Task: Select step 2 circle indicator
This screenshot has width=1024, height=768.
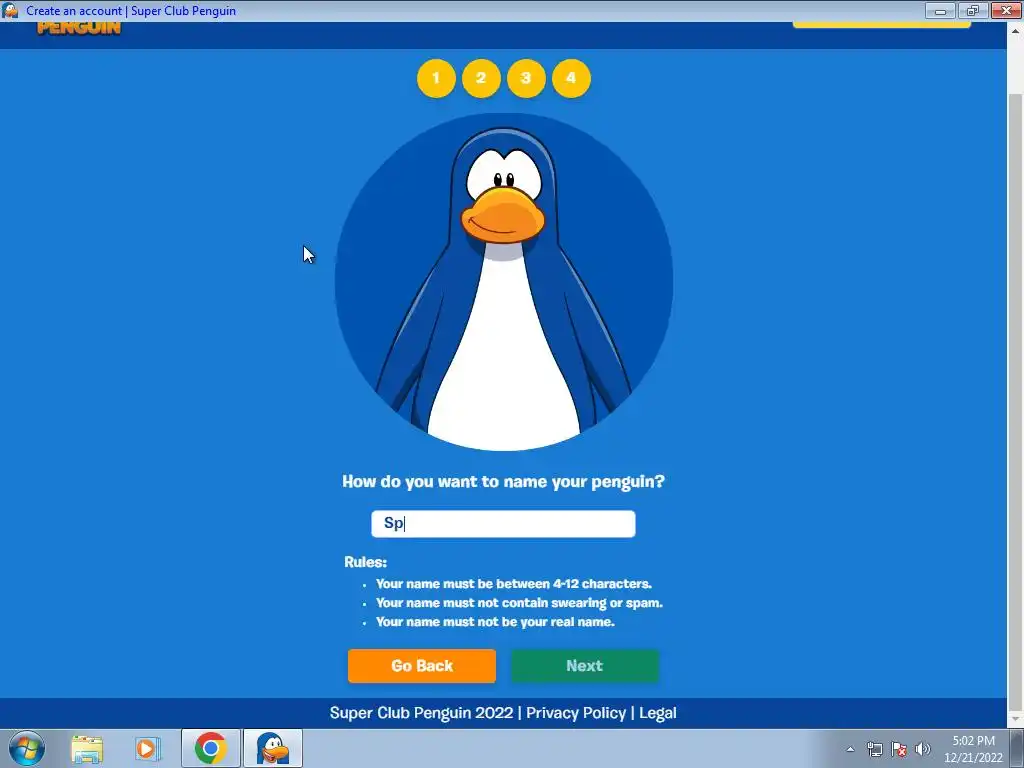Action: pos(481,78)
